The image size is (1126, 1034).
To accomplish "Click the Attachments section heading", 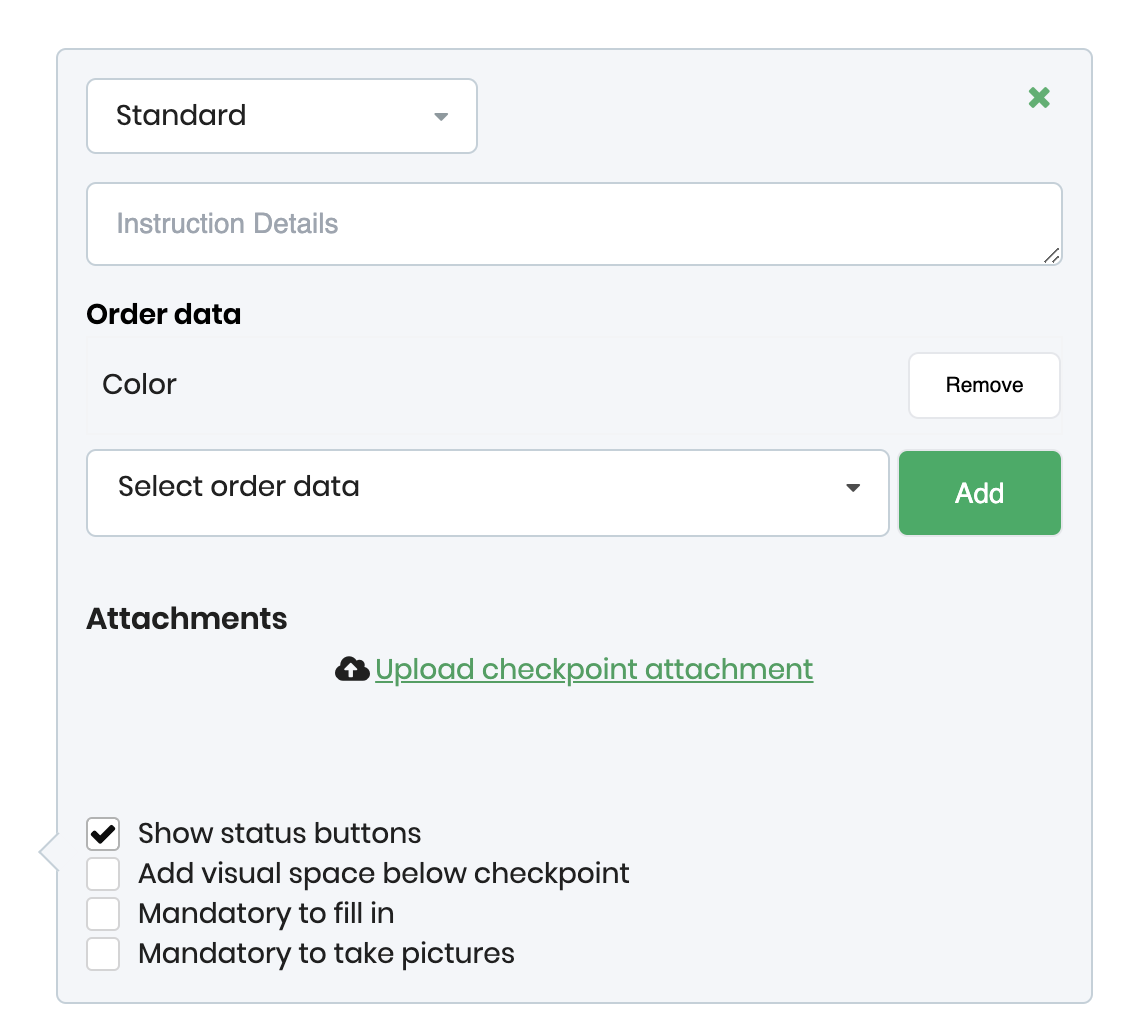I will pos(187,619).
